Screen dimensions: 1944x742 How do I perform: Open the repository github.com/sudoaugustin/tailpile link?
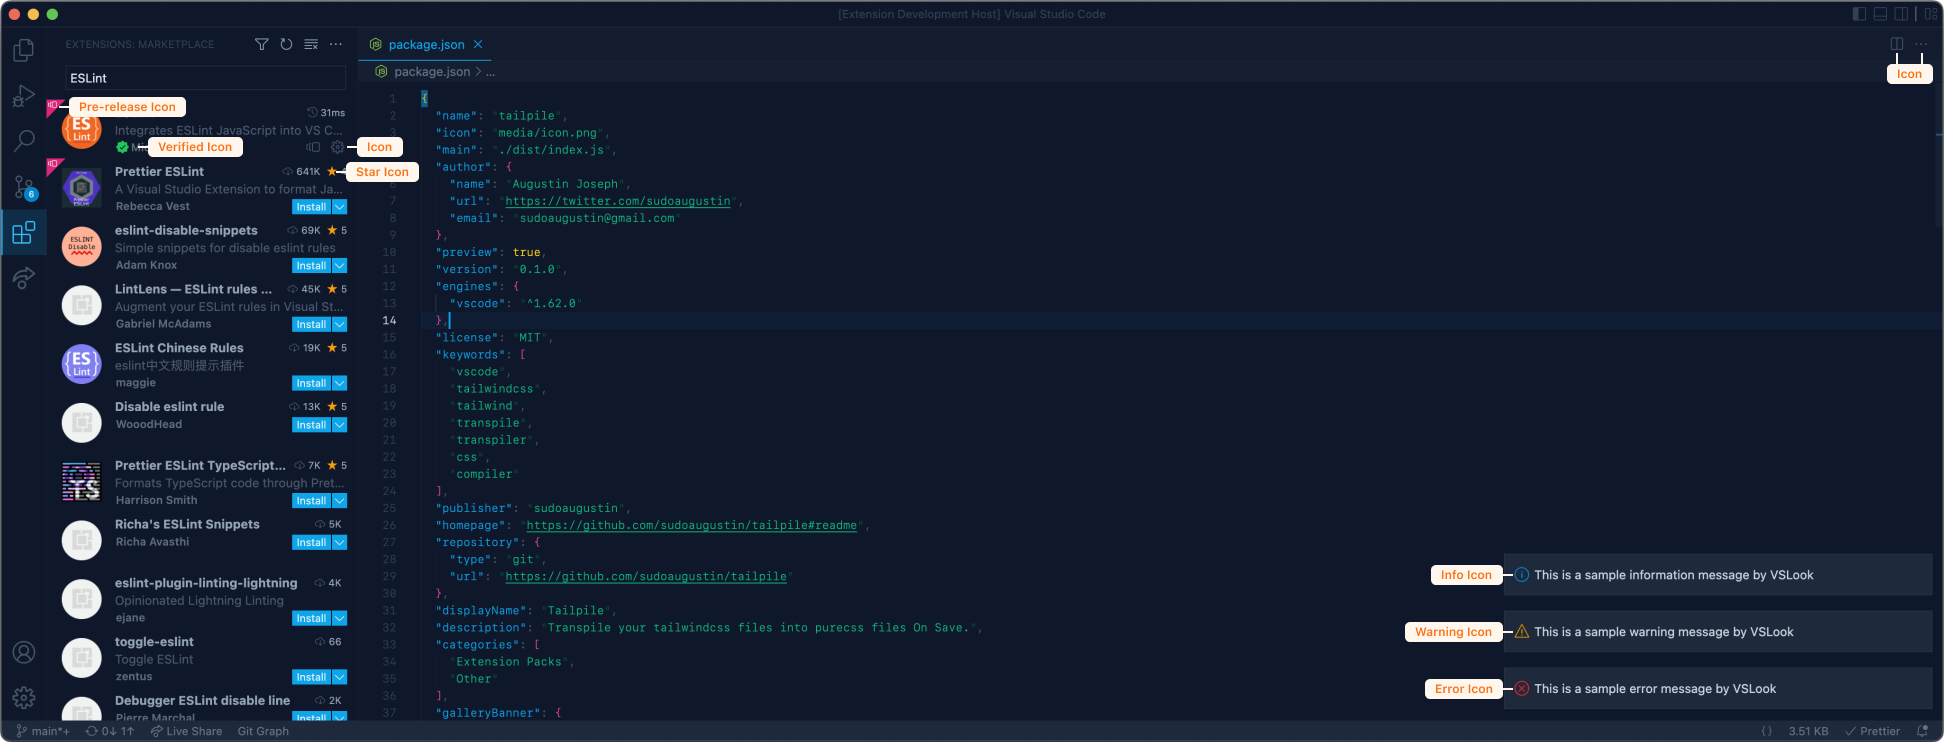tap(646, 577)
